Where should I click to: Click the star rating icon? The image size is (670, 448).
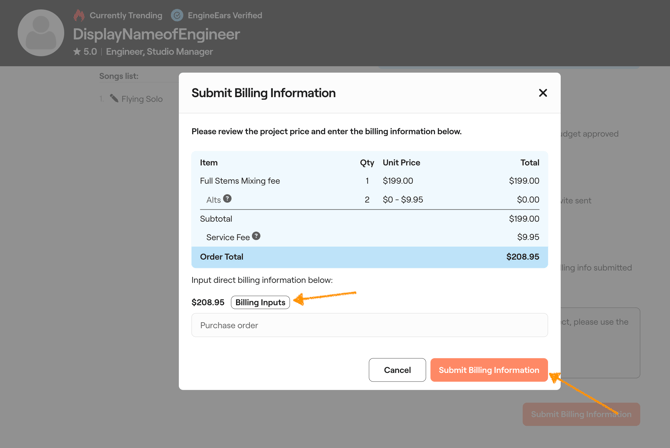(77, 52)
